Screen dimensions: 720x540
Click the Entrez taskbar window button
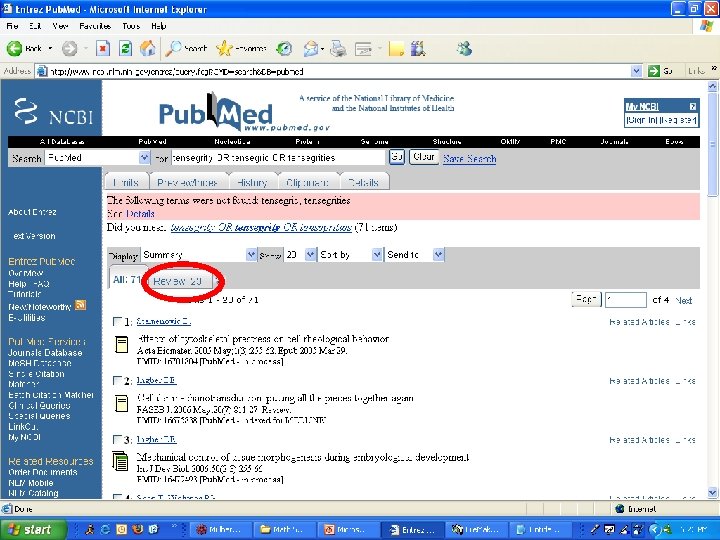411,530
